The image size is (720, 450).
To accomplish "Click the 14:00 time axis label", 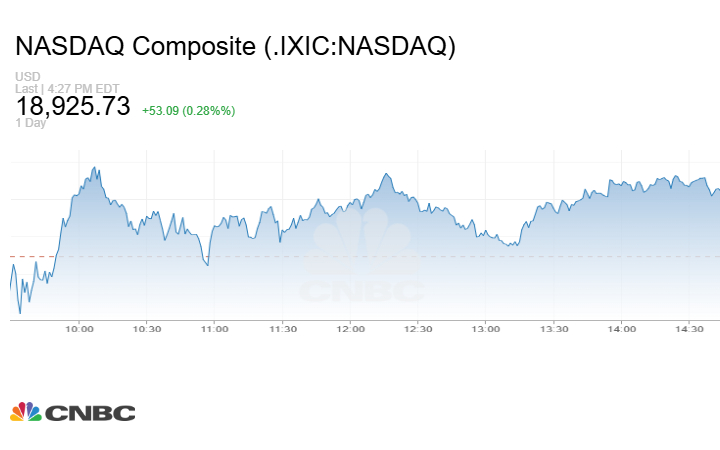I will [622, 329].
